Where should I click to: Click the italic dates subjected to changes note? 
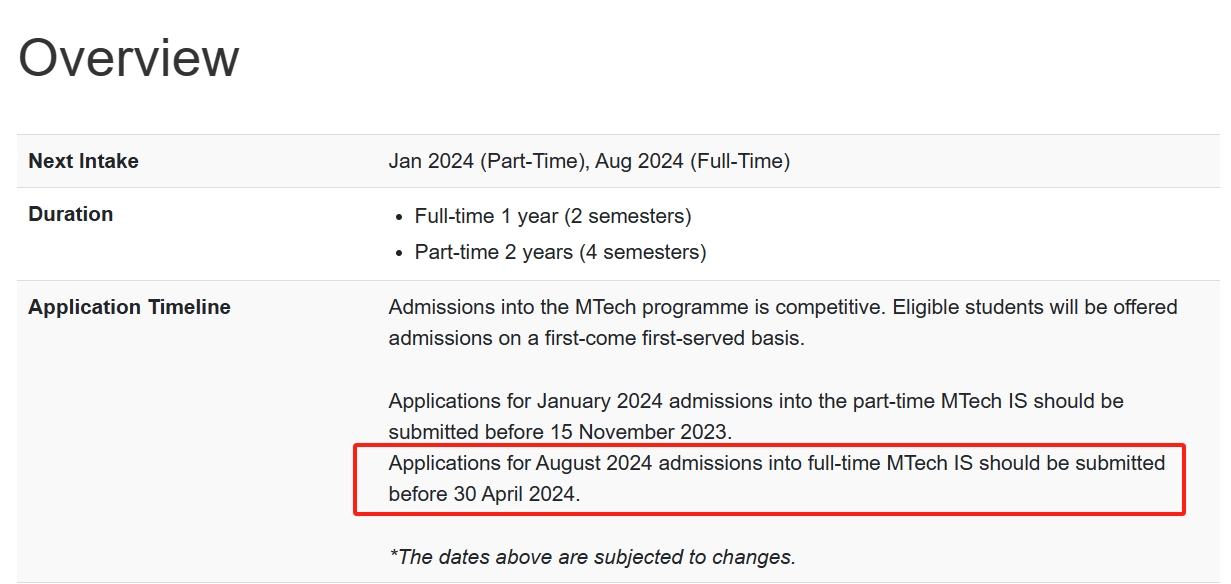(x=592, y=557)
